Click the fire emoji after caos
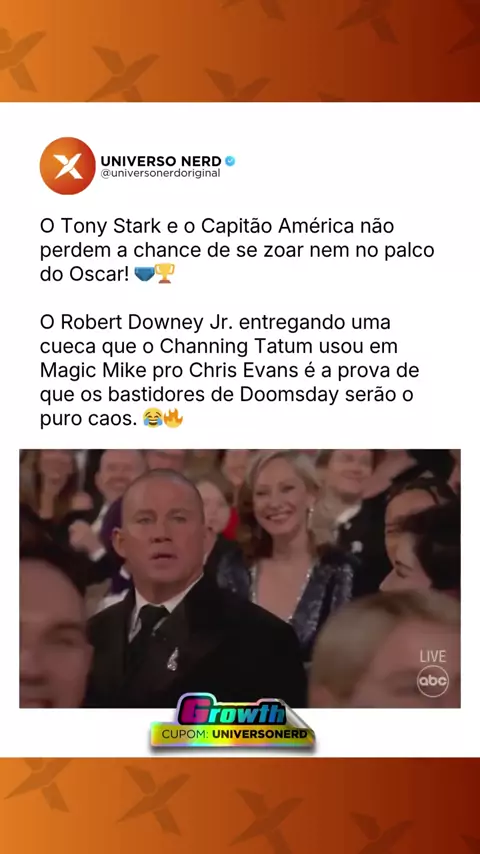The height and width of the screenshot is (854, 480). (173, 418)
